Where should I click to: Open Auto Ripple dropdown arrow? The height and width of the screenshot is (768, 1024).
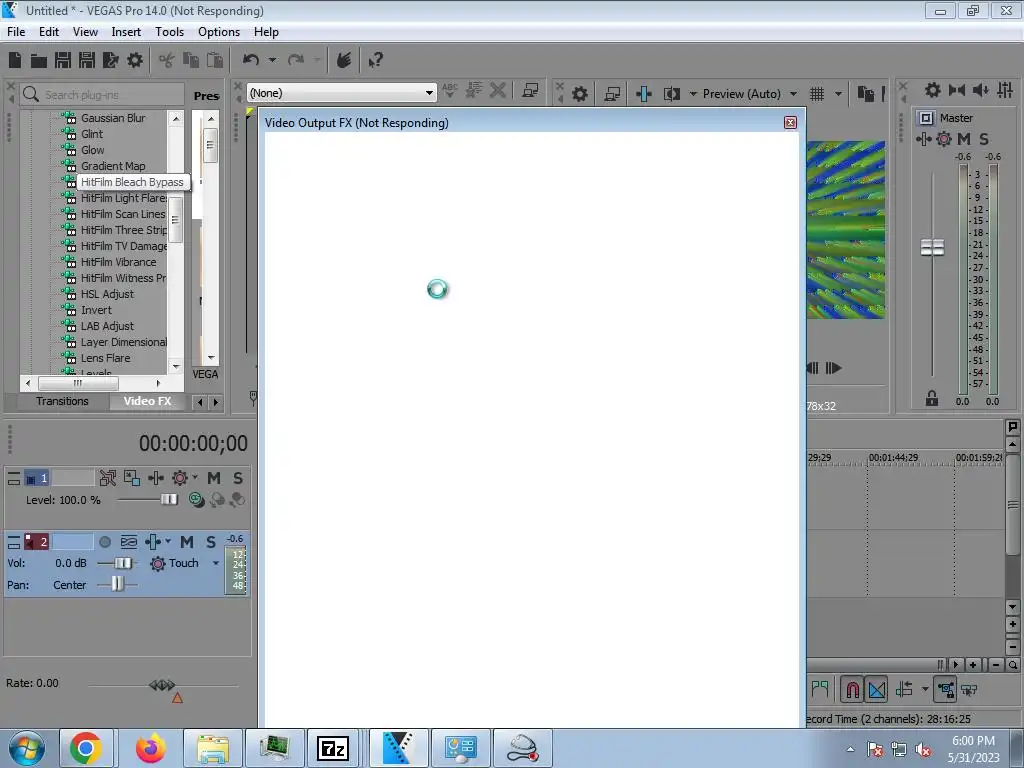[925, 689]
